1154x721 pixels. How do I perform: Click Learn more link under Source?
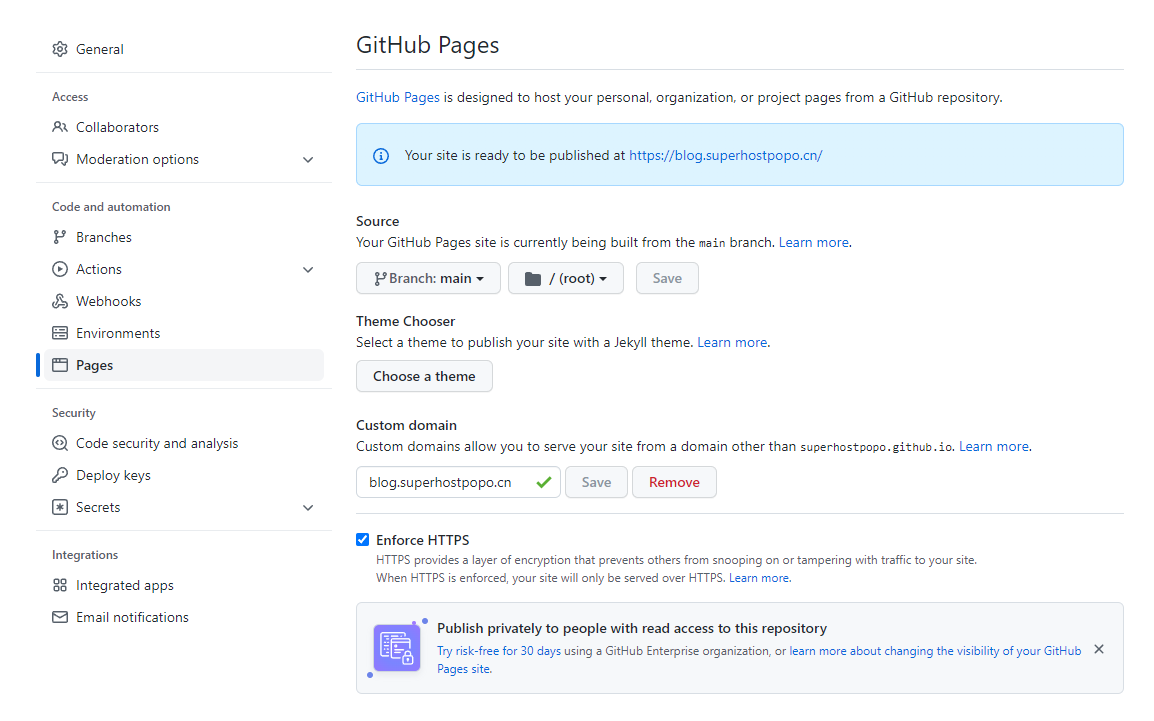point(813,242)
